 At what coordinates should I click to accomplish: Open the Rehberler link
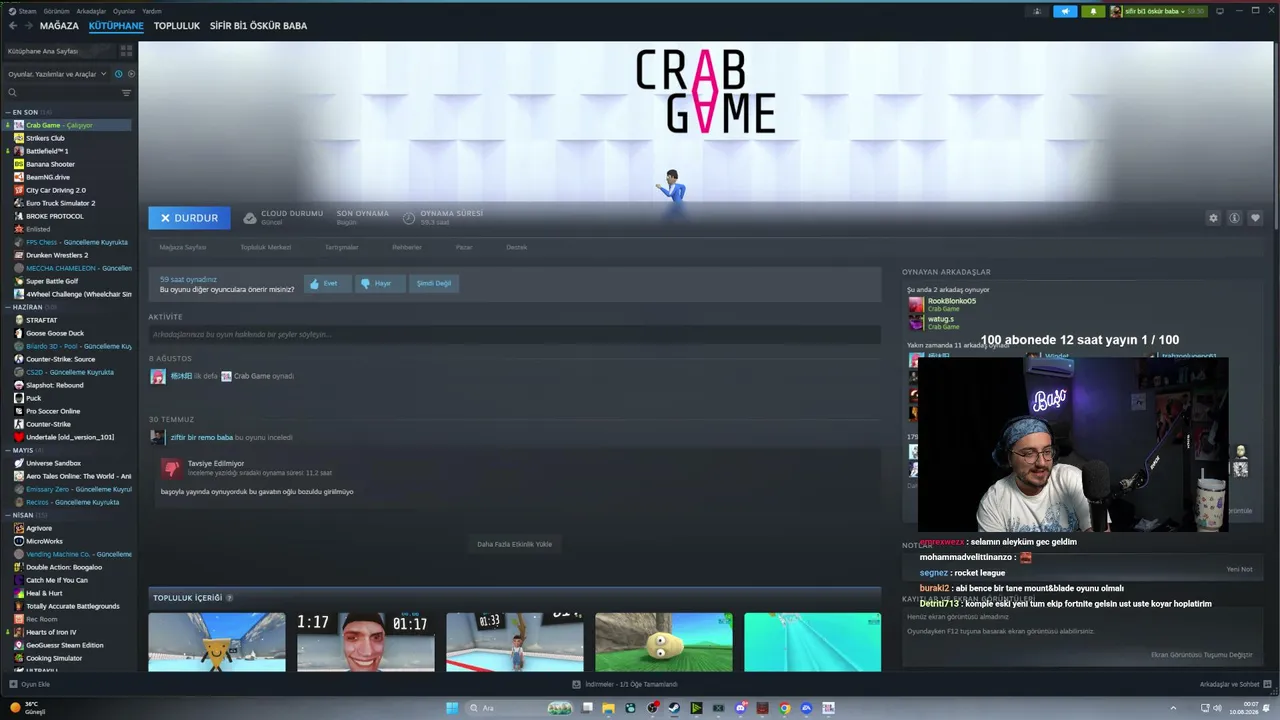(x=407, y=247)
